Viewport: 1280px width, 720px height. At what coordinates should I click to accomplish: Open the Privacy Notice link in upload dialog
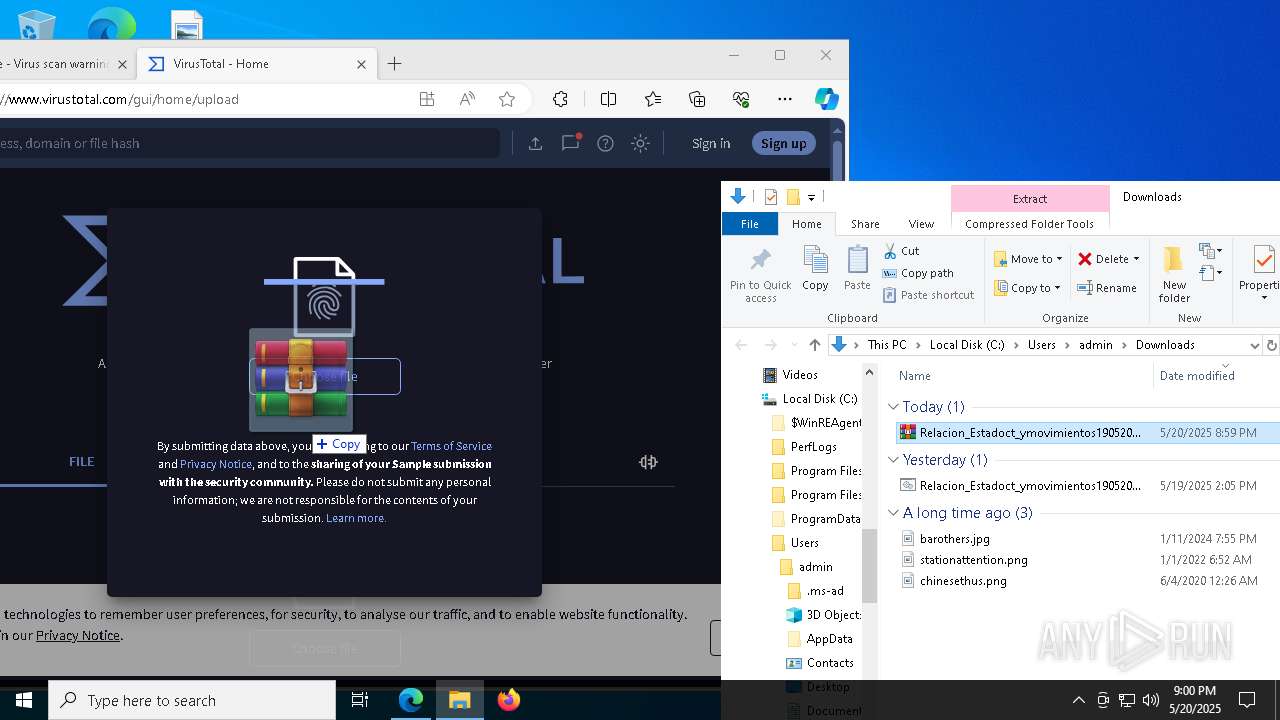216,464
